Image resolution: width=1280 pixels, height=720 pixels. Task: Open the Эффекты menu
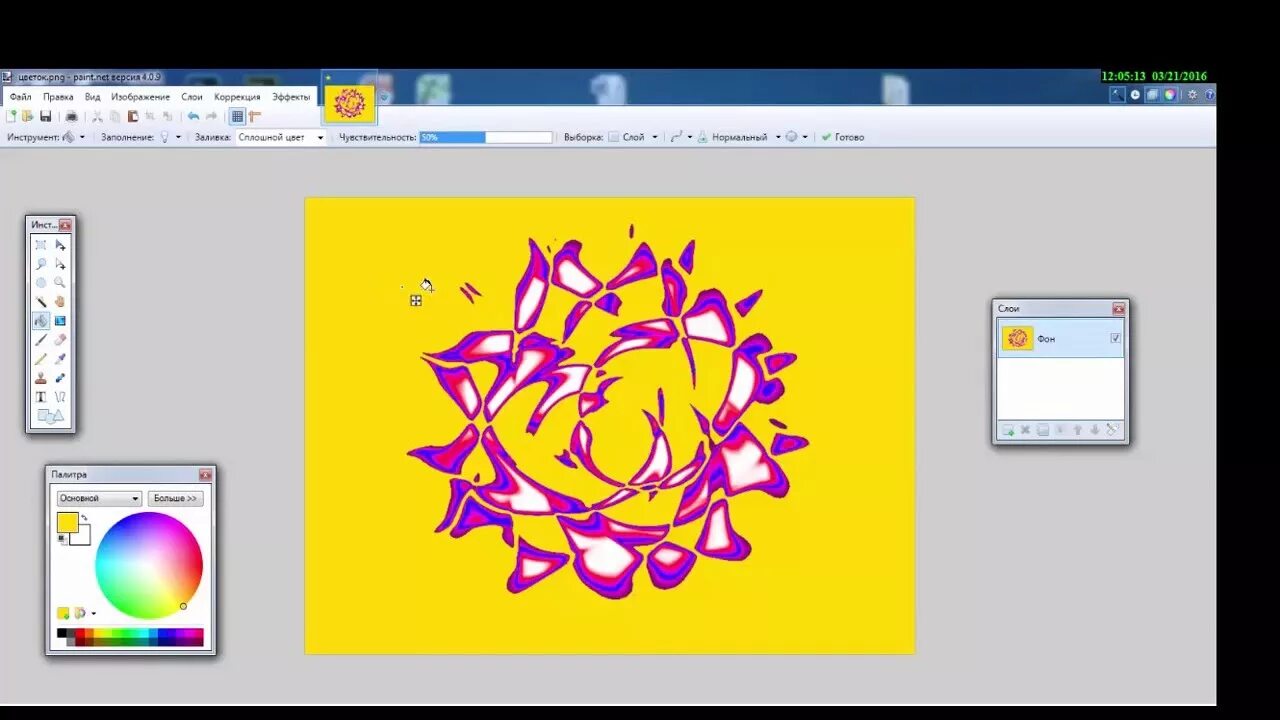[291, 97]
